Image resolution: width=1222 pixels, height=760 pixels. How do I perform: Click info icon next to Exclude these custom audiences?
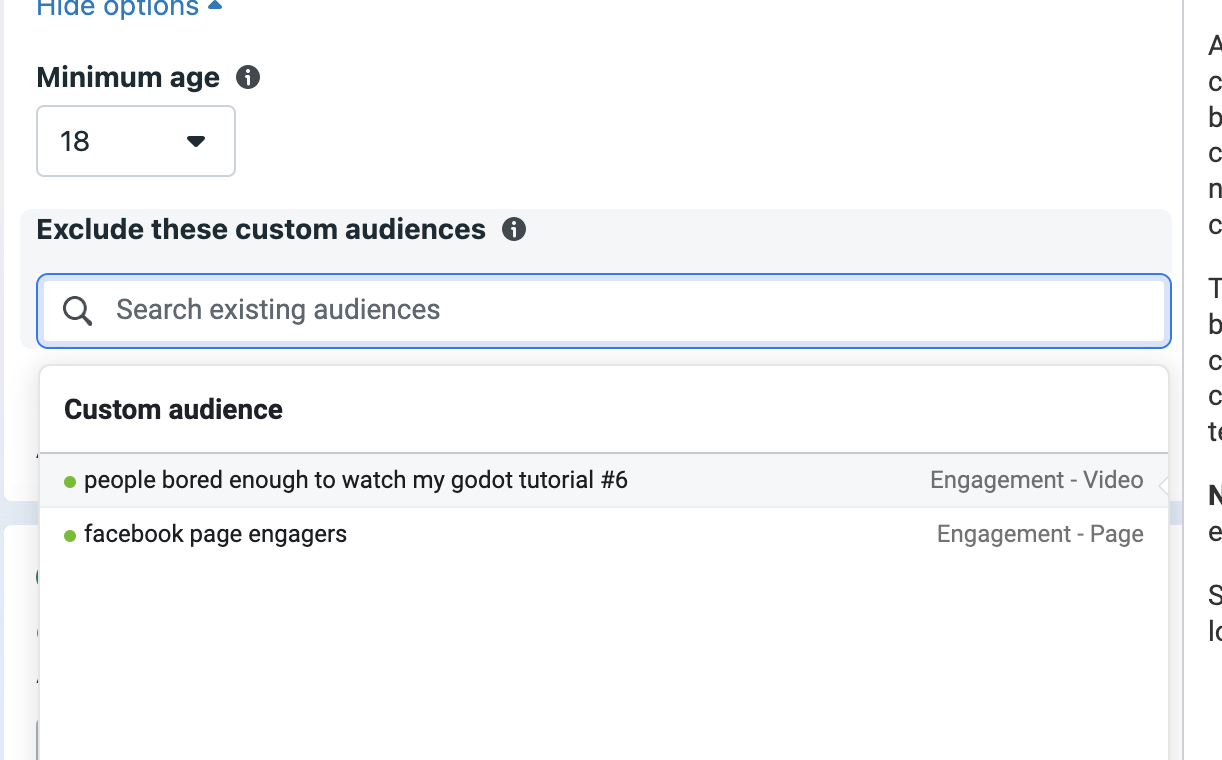pyautogui.click(x=514, y=229)
